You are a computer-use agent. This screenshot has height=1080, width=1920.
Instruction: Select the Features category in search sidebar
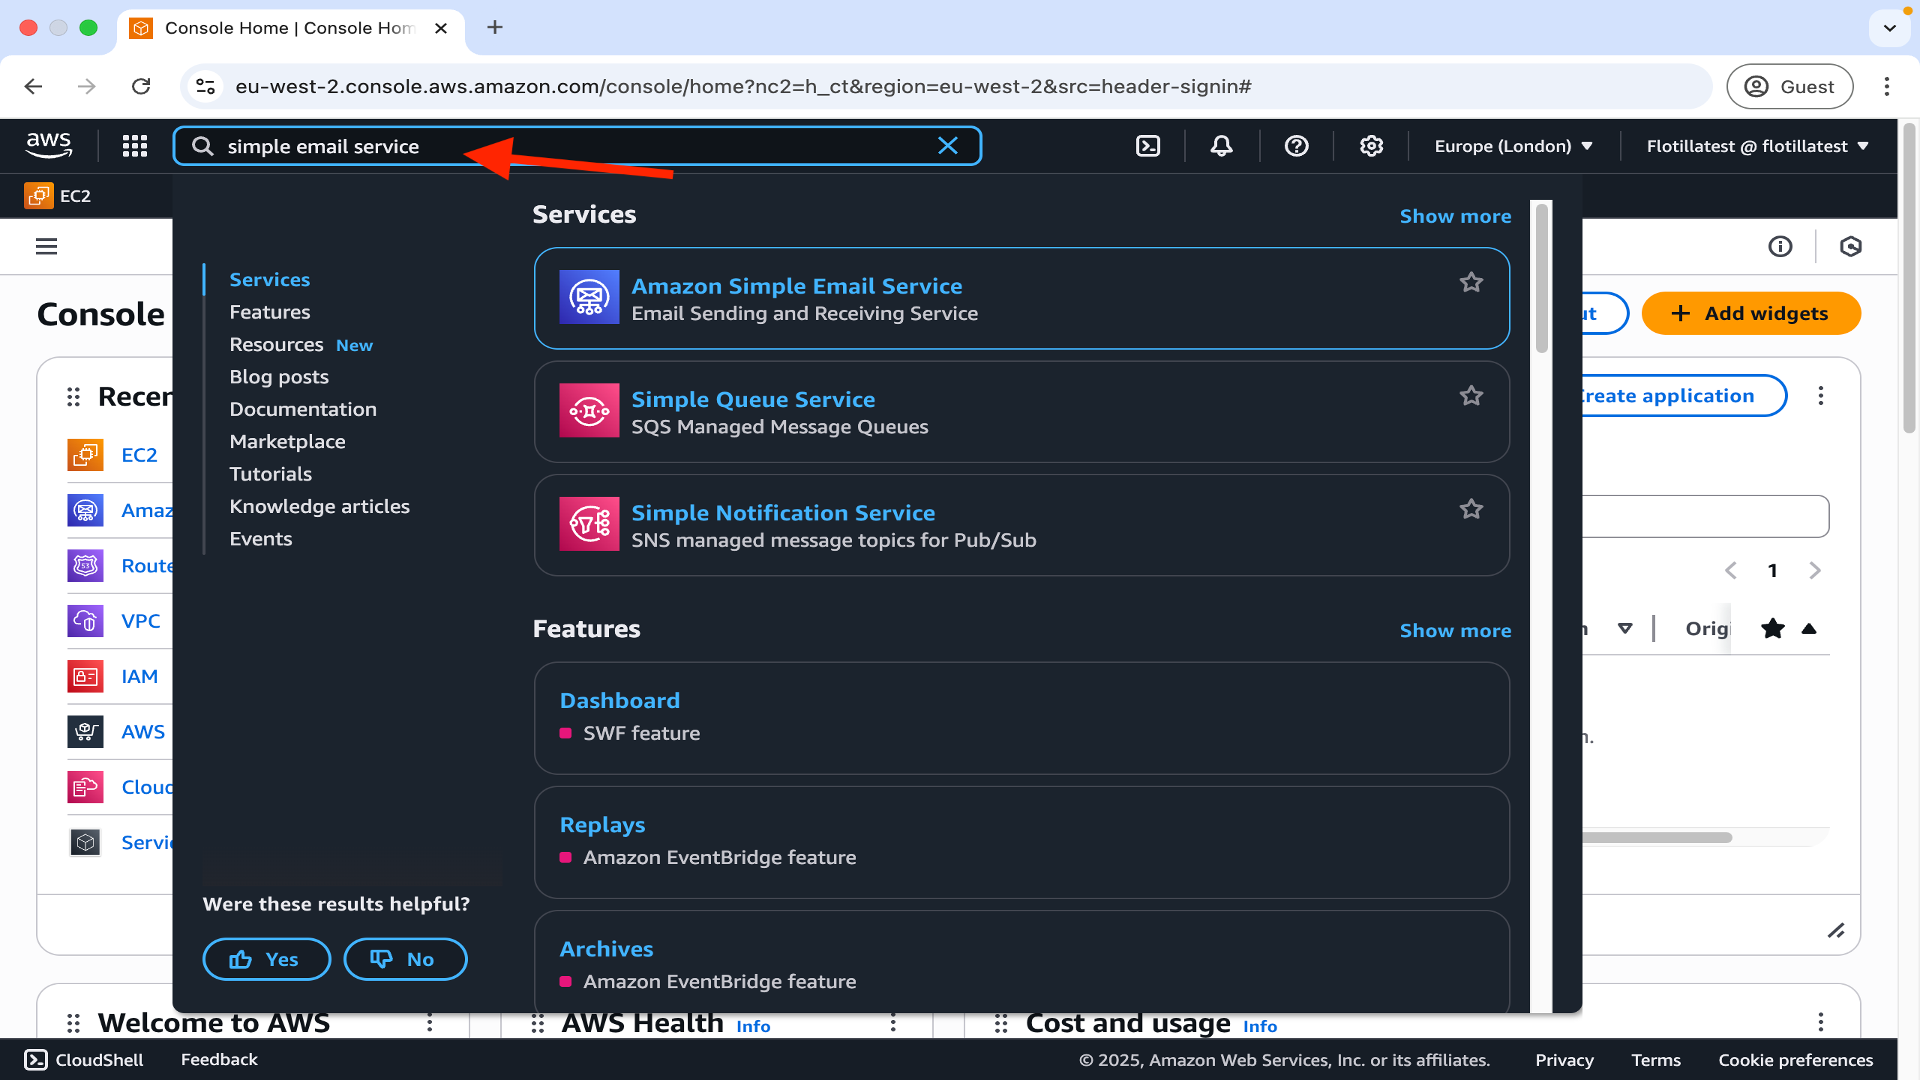[x=269, y=312]
